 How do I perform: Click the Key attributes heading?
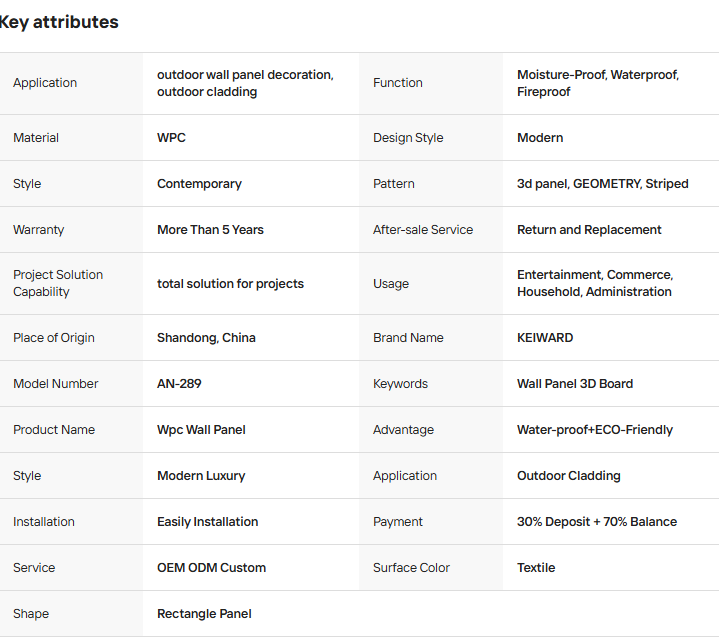[x=59, y=22]
